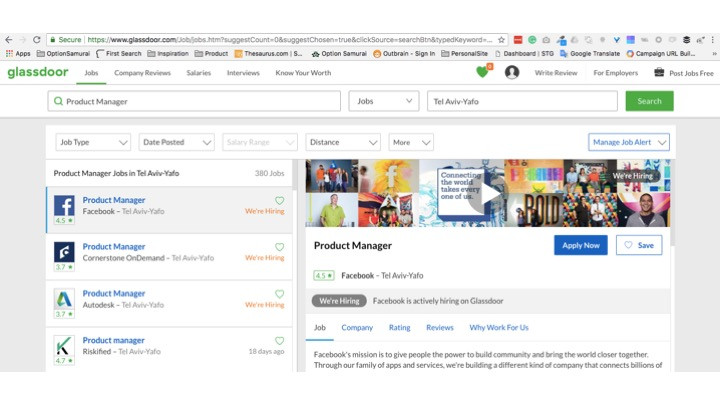Open the Salary Range dropdown
The image size is (720, 405).
pyautogui.click(x=260, y=142)
